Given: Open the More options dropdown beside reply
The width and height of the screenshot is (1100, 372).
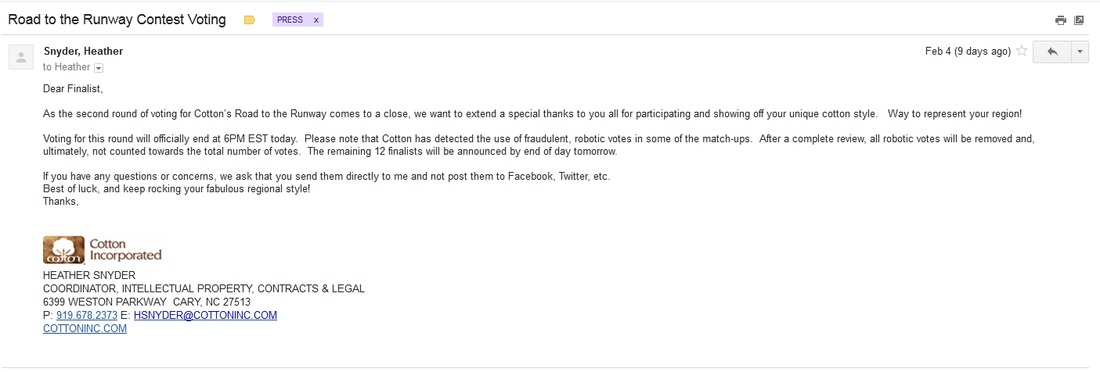Looking at the screenshot, I should click(1080, 52).
